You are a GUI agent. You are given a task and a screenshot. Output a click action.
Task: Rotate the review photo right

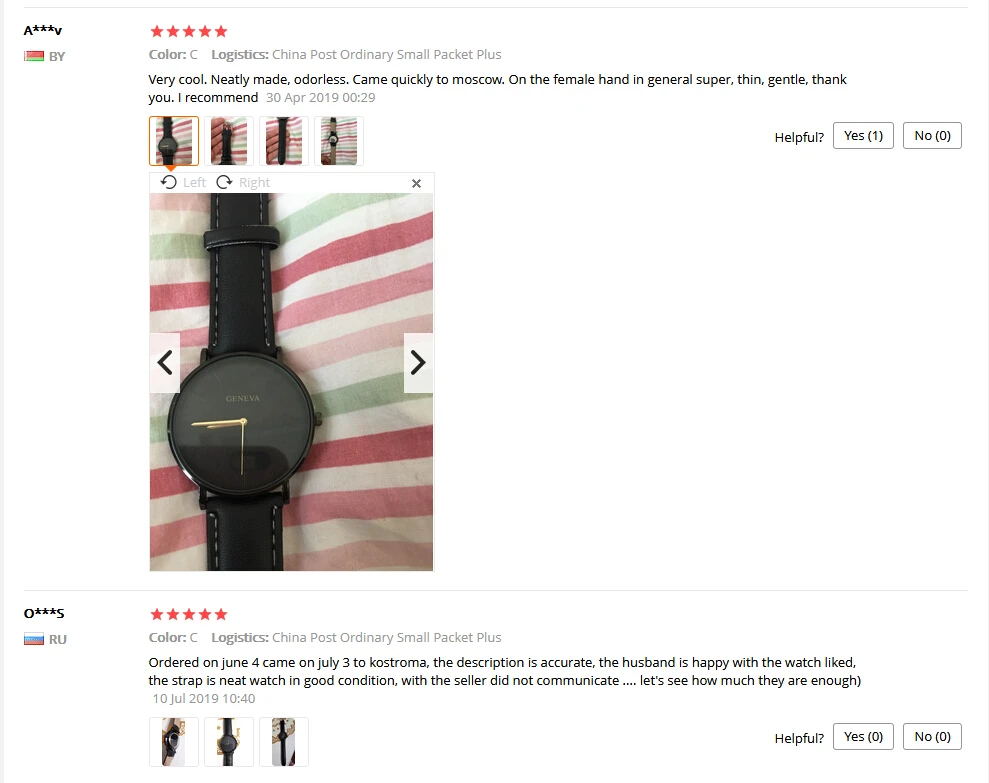pos(243,182)
